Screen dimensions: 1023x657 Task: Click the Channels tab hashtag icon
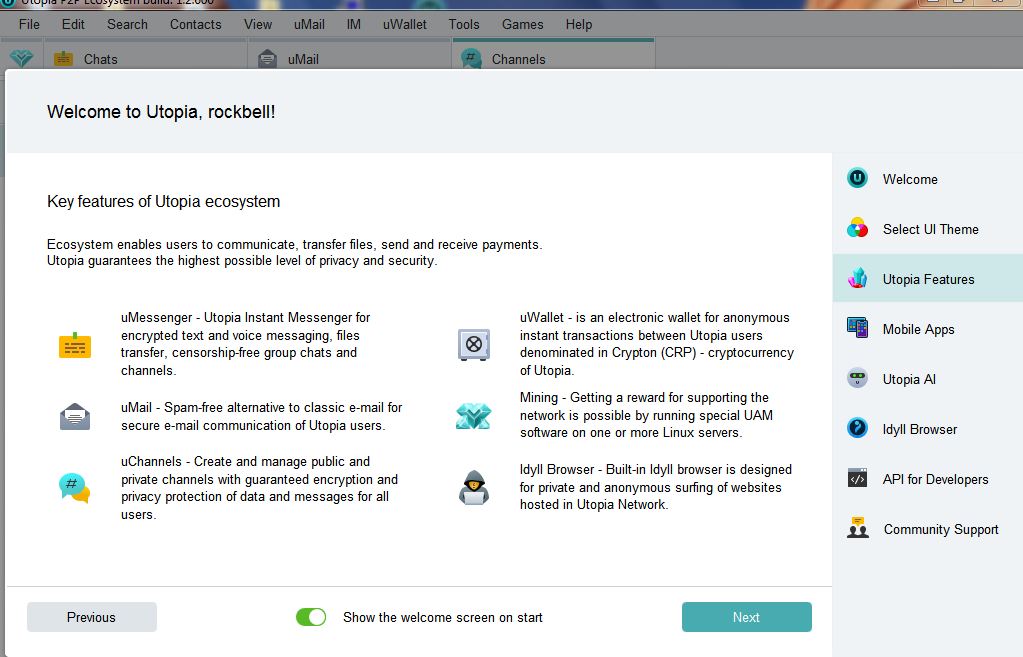471,58
